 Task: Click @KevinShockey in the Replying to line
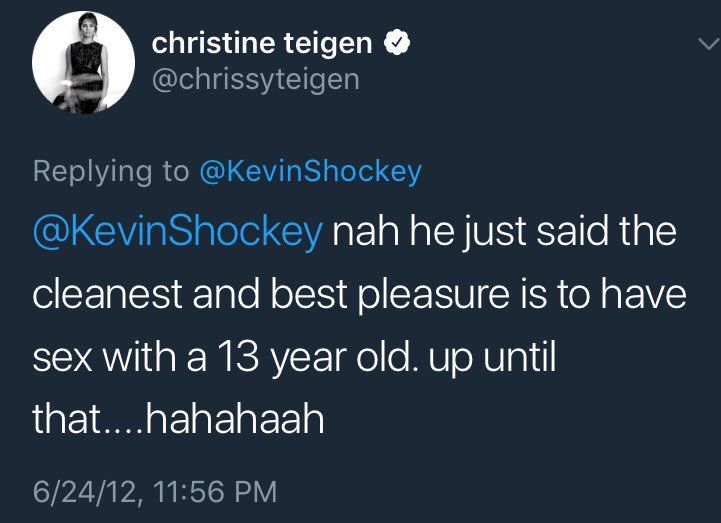point(310,171)
